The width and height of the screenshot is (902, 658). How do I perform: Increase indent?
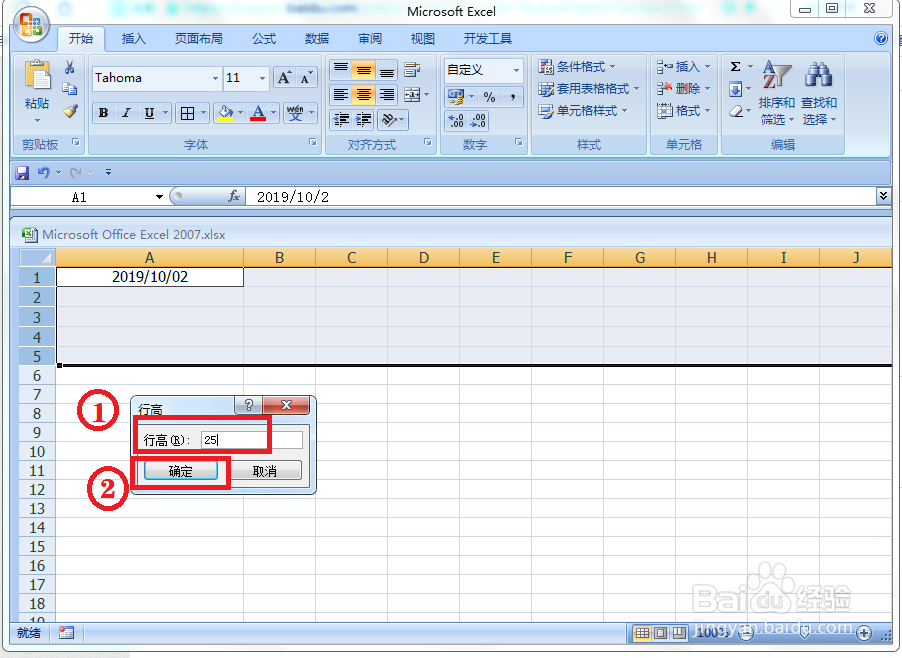click(364, 120)
